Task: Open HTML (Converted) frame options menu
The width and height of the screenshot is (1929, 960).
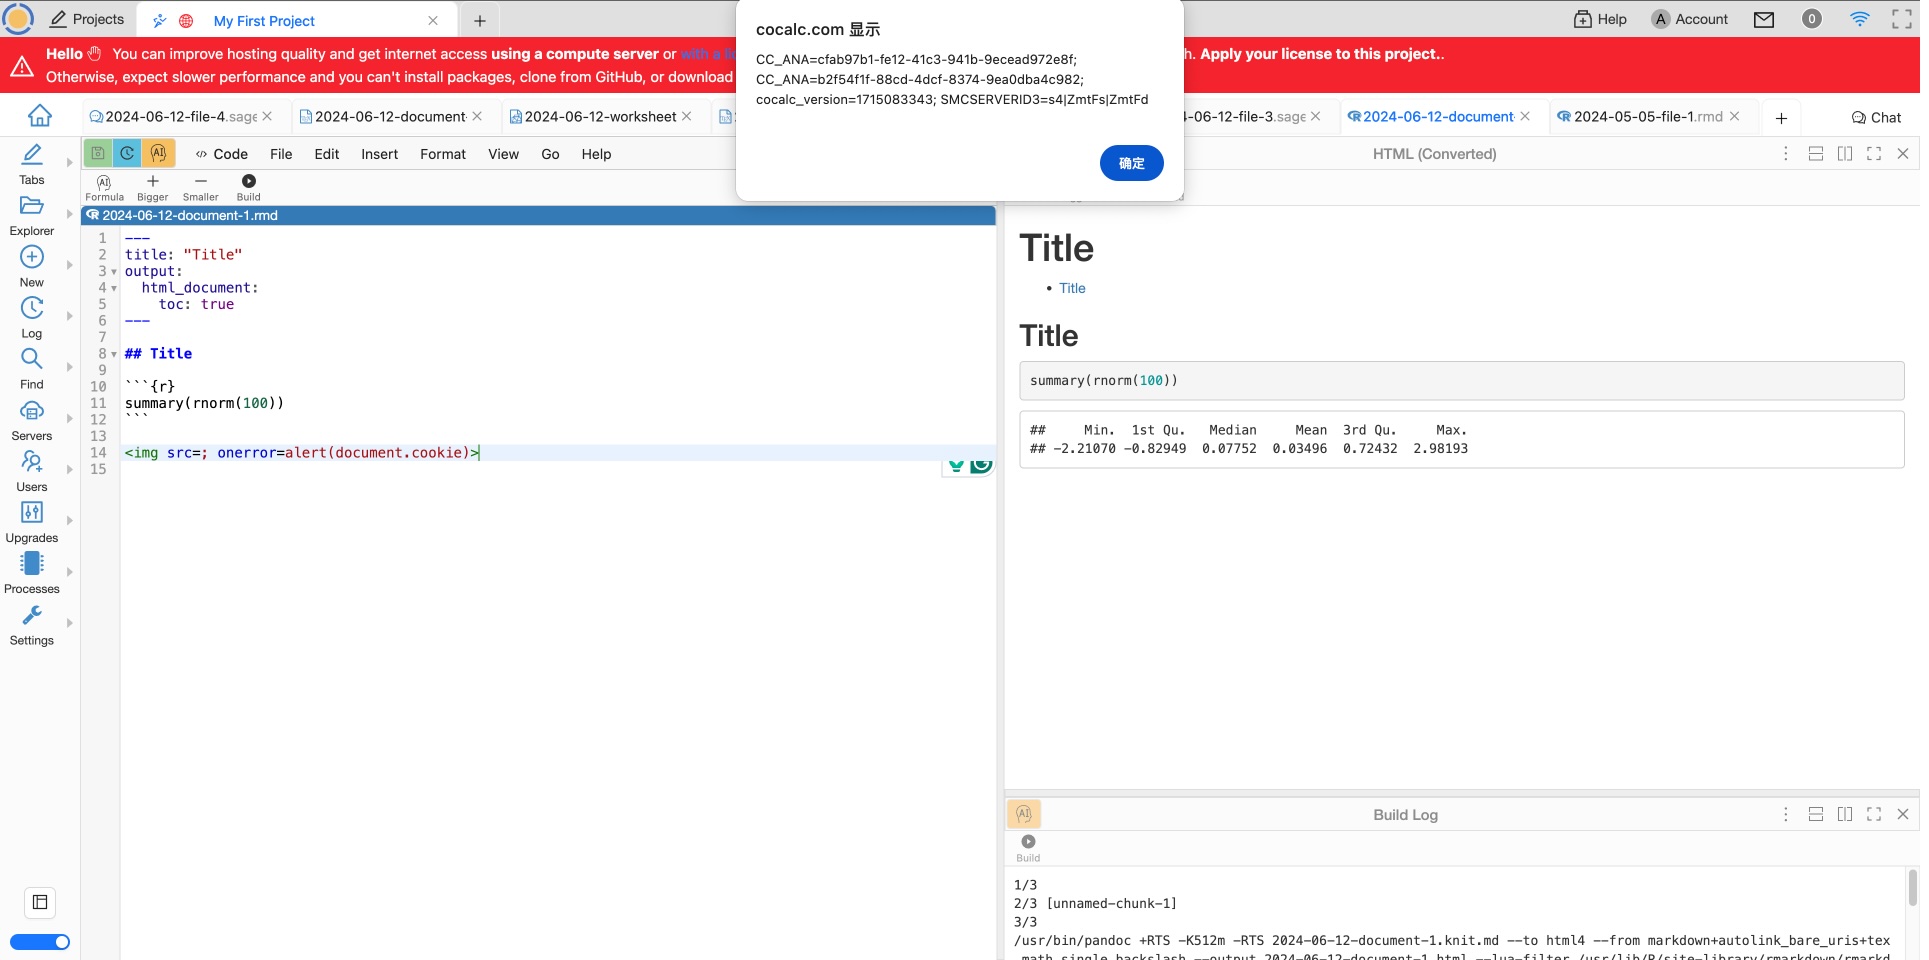Action: [x=1785, y=153]
